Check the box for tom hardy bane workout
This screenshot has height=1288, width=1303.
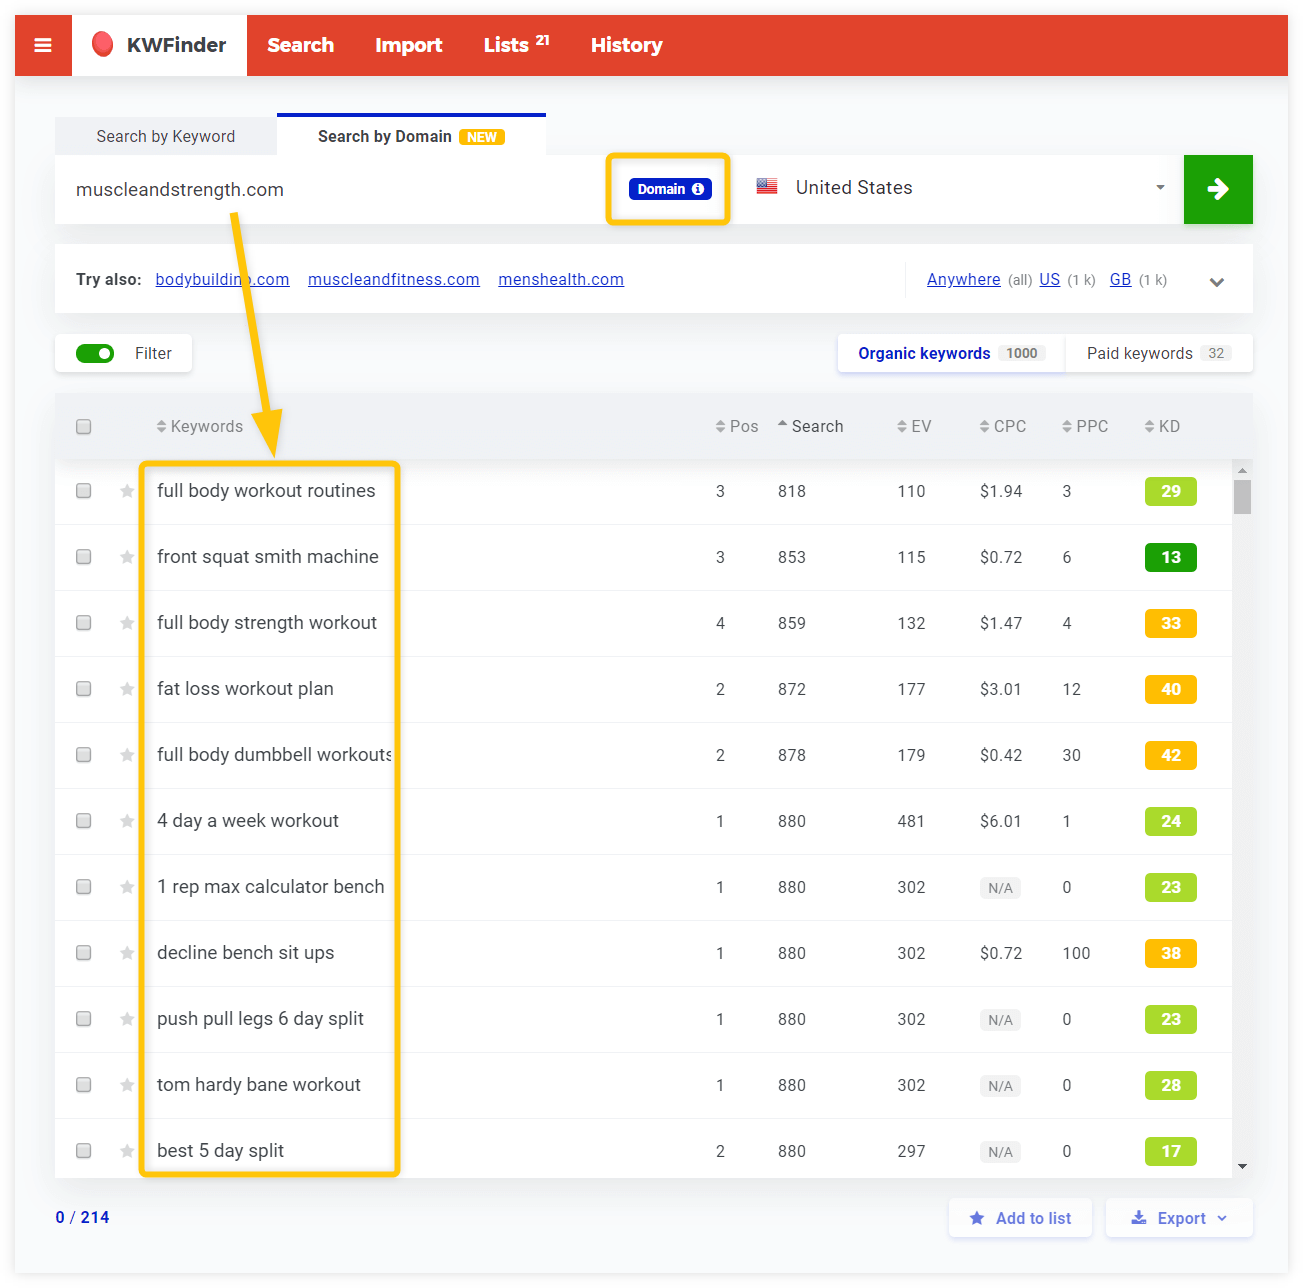pos(84,1085)
